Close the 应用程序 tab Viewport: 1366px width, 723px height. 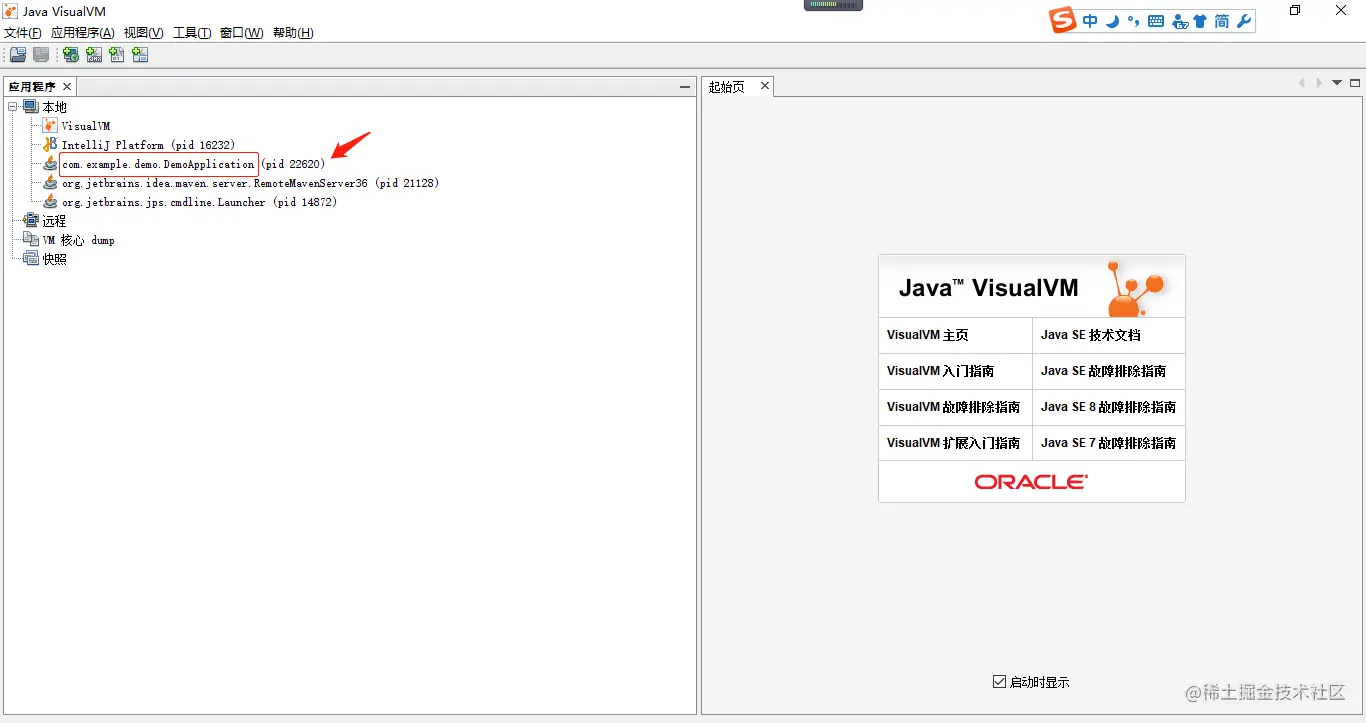click(x=67, y=87)
